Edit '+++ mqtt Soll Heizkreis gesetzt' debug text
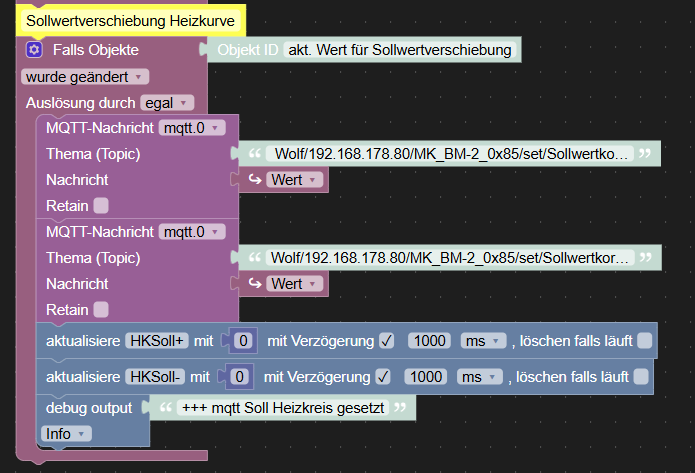Image resolution: width=695 pixels, height=473 pixels. (x=283, y=408)
